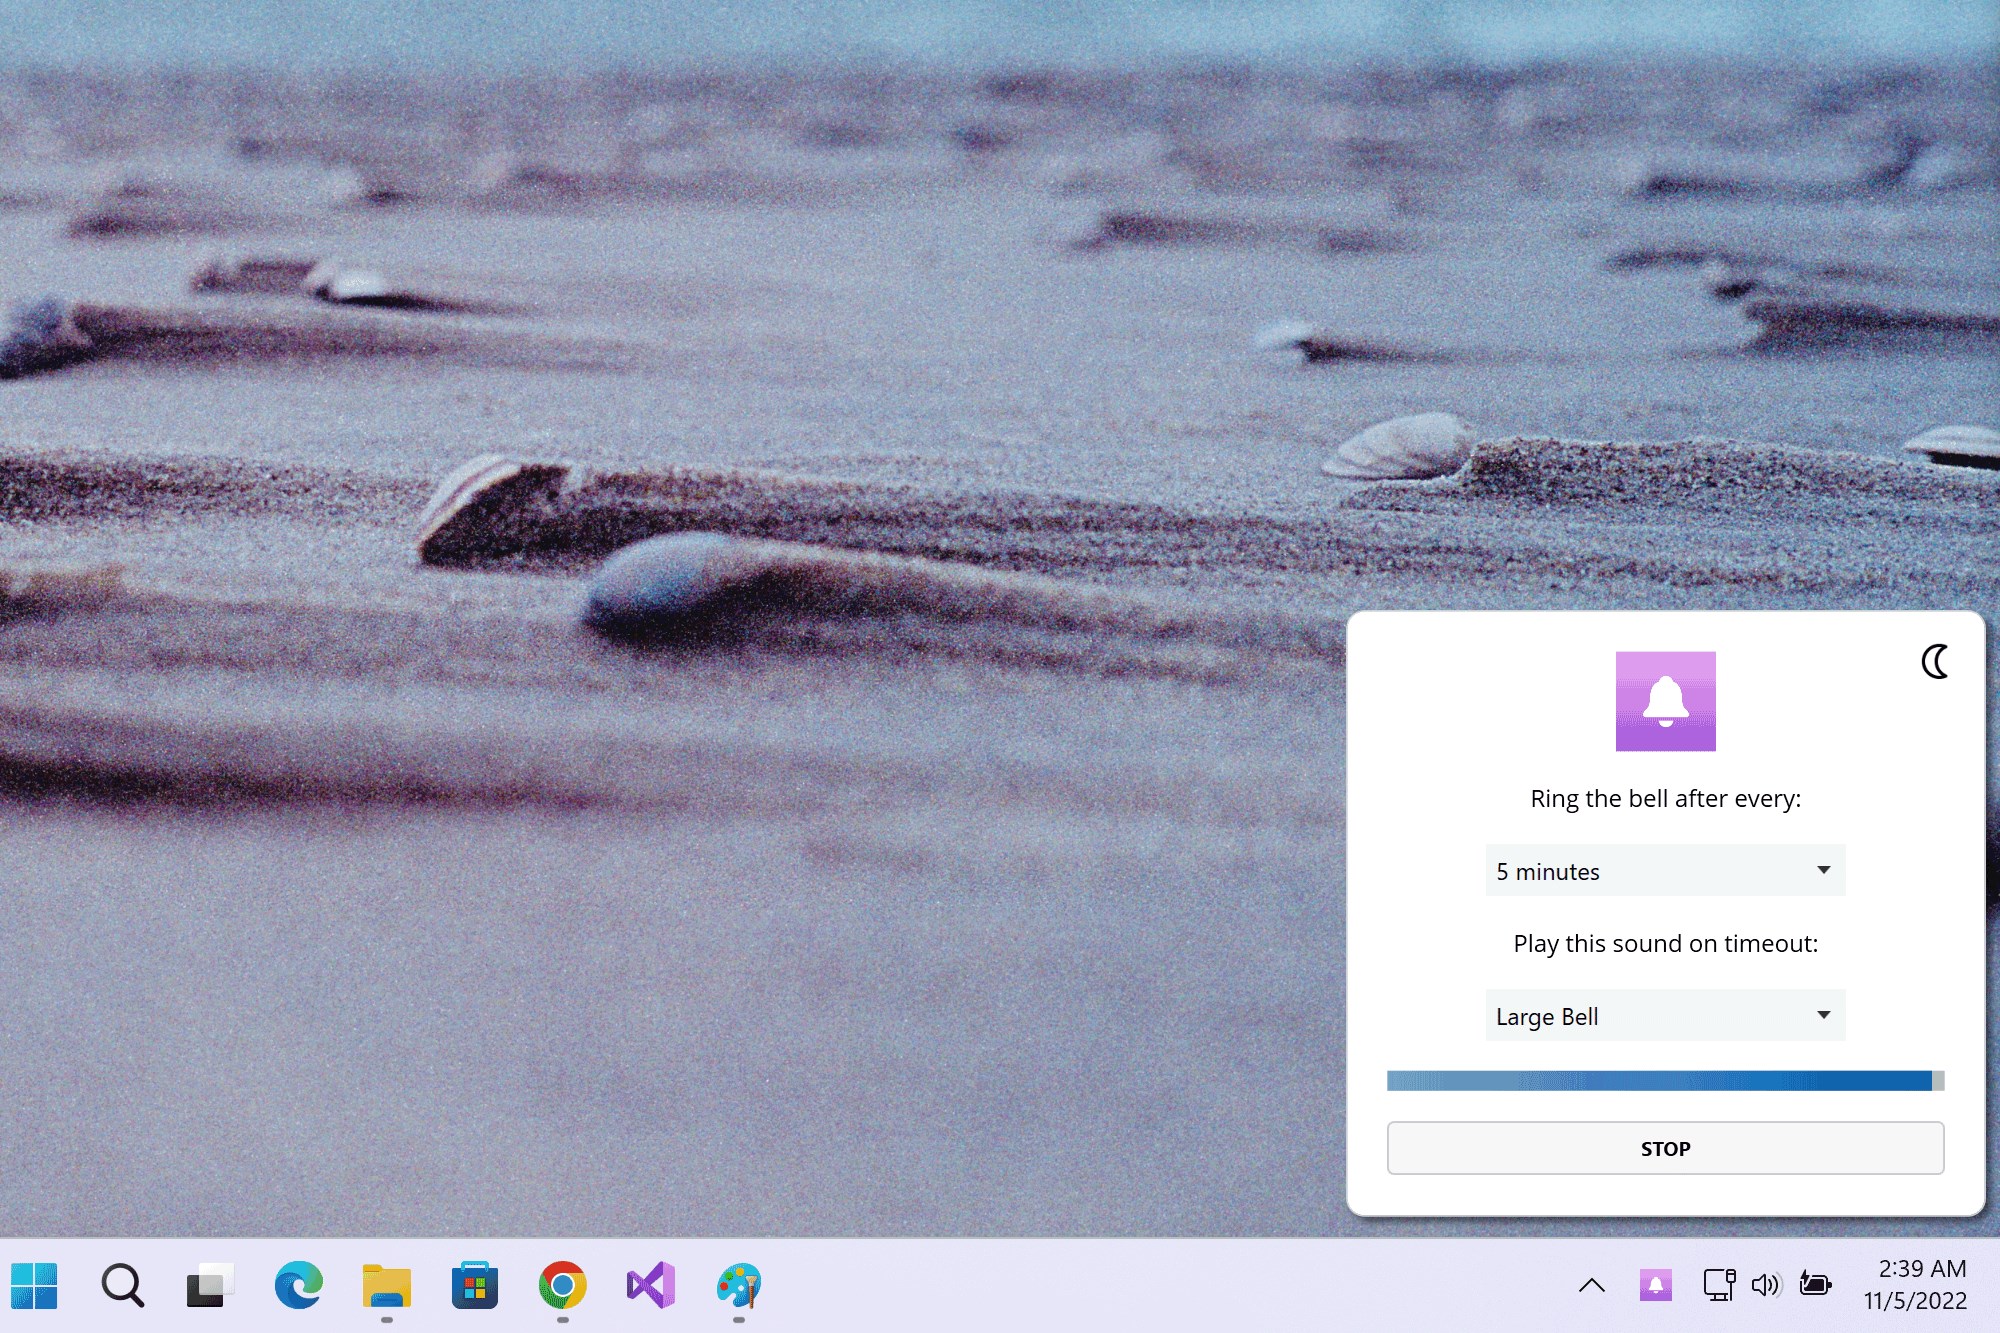The height and width of the screenshot is (1333, 2000).
Task: Open taskbar Search
Action: coord(122,1285)
